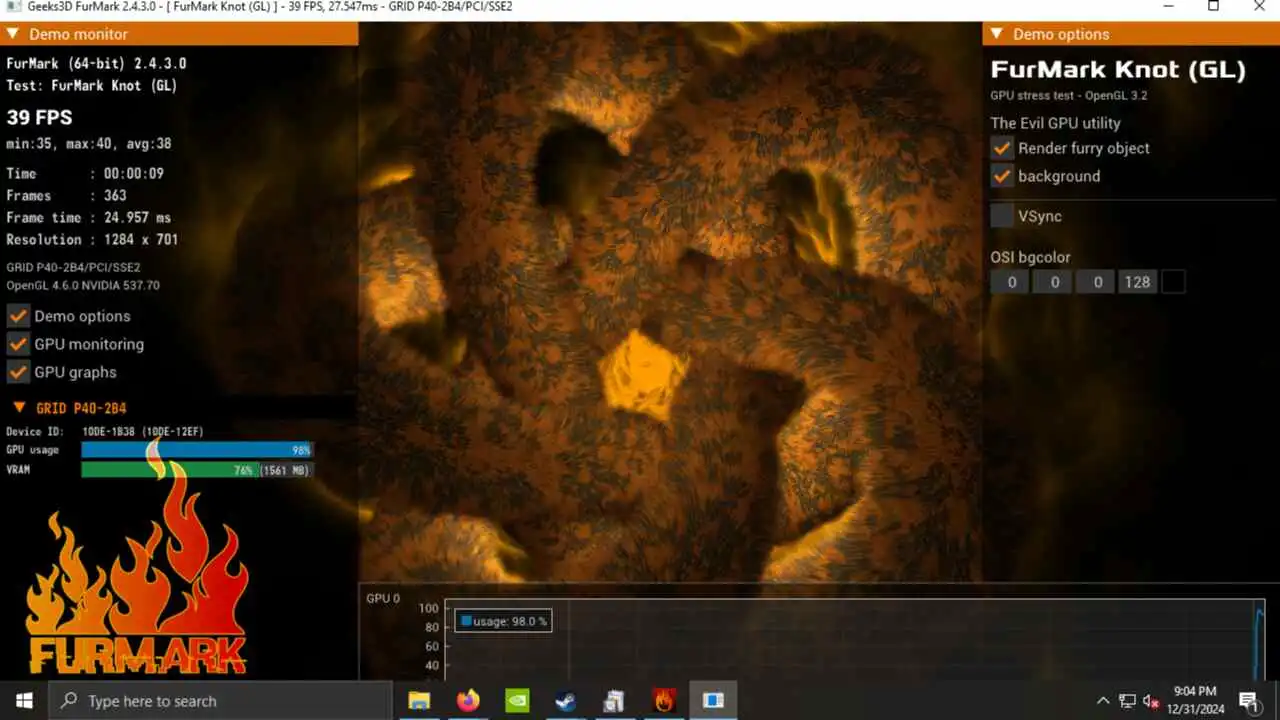Disable Render furry object checkbox
The image size is (1280, 720).
pos(1002,148)
